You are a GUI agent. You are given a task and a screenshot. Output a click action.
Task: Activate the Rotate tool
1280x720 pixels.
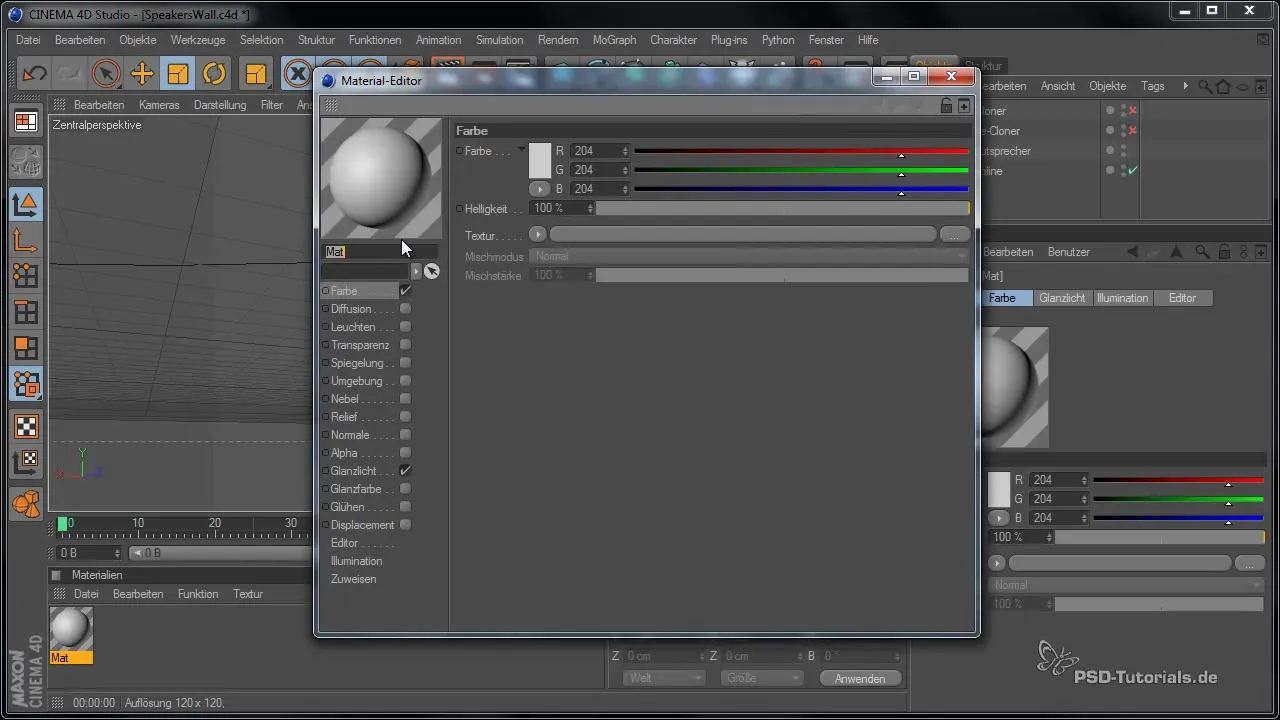[x=214, y=74]
